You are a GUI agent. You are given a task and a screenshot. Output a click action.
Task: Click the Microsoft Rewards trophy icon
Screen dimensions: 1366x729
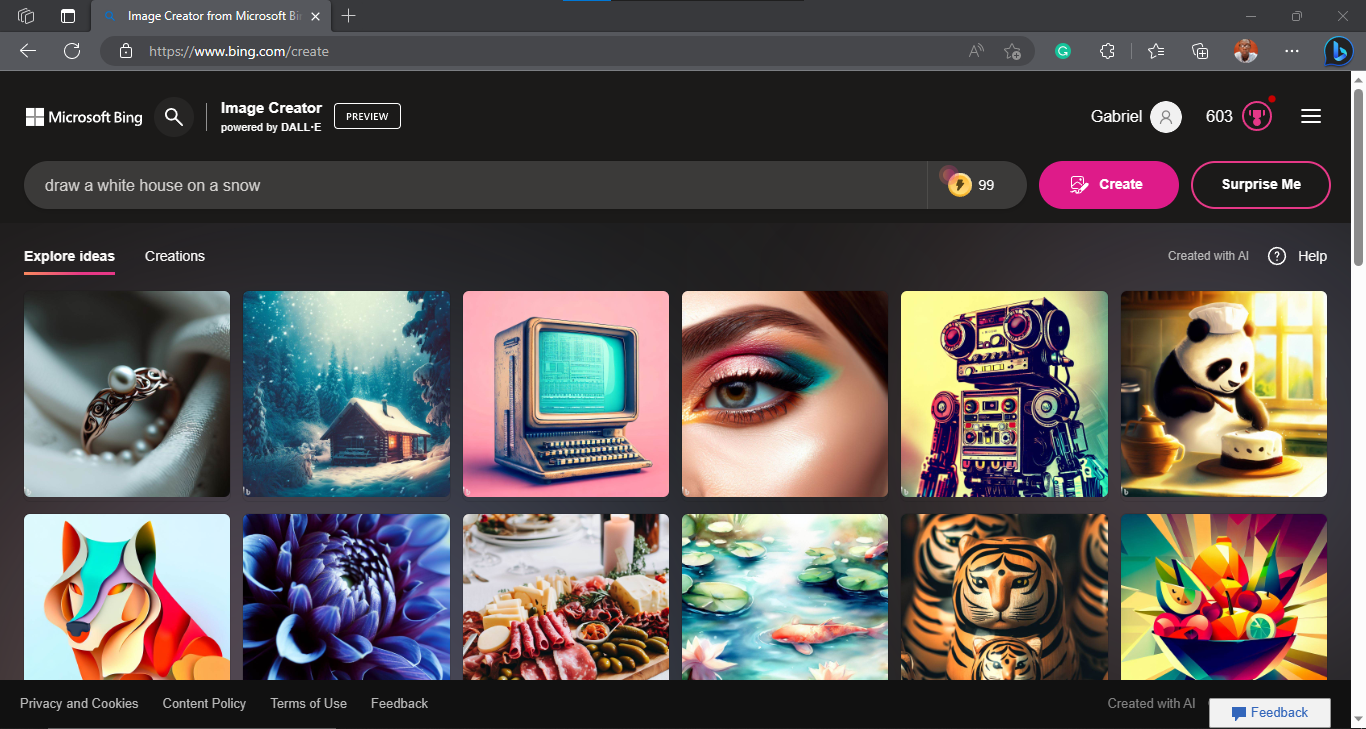[x=1257, y=116]
